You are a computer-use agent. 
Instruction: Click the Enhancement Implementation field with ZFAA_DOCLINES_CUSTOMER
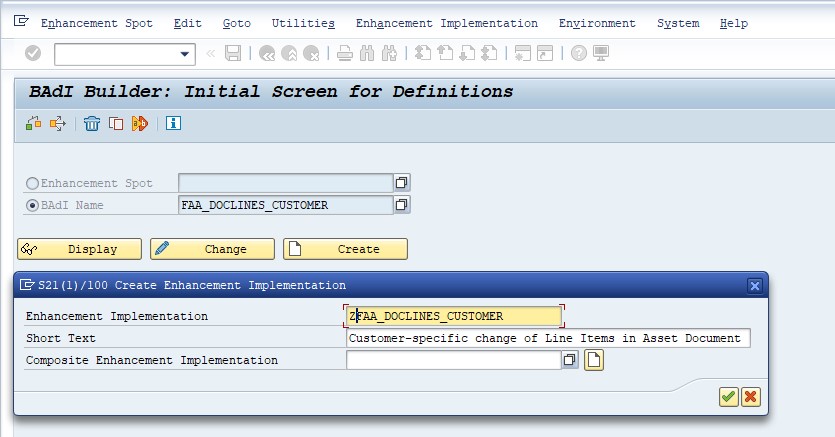454,316
